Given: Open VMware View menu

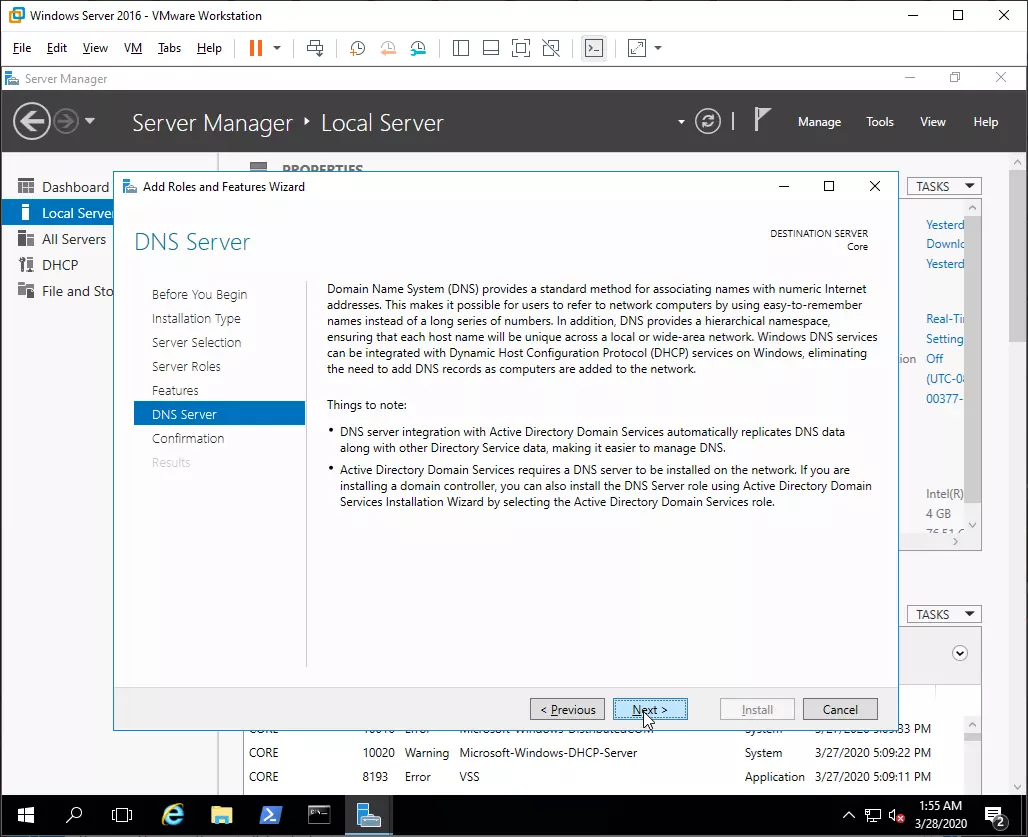Looking at the screenshot, I should (x=95, y=48).
